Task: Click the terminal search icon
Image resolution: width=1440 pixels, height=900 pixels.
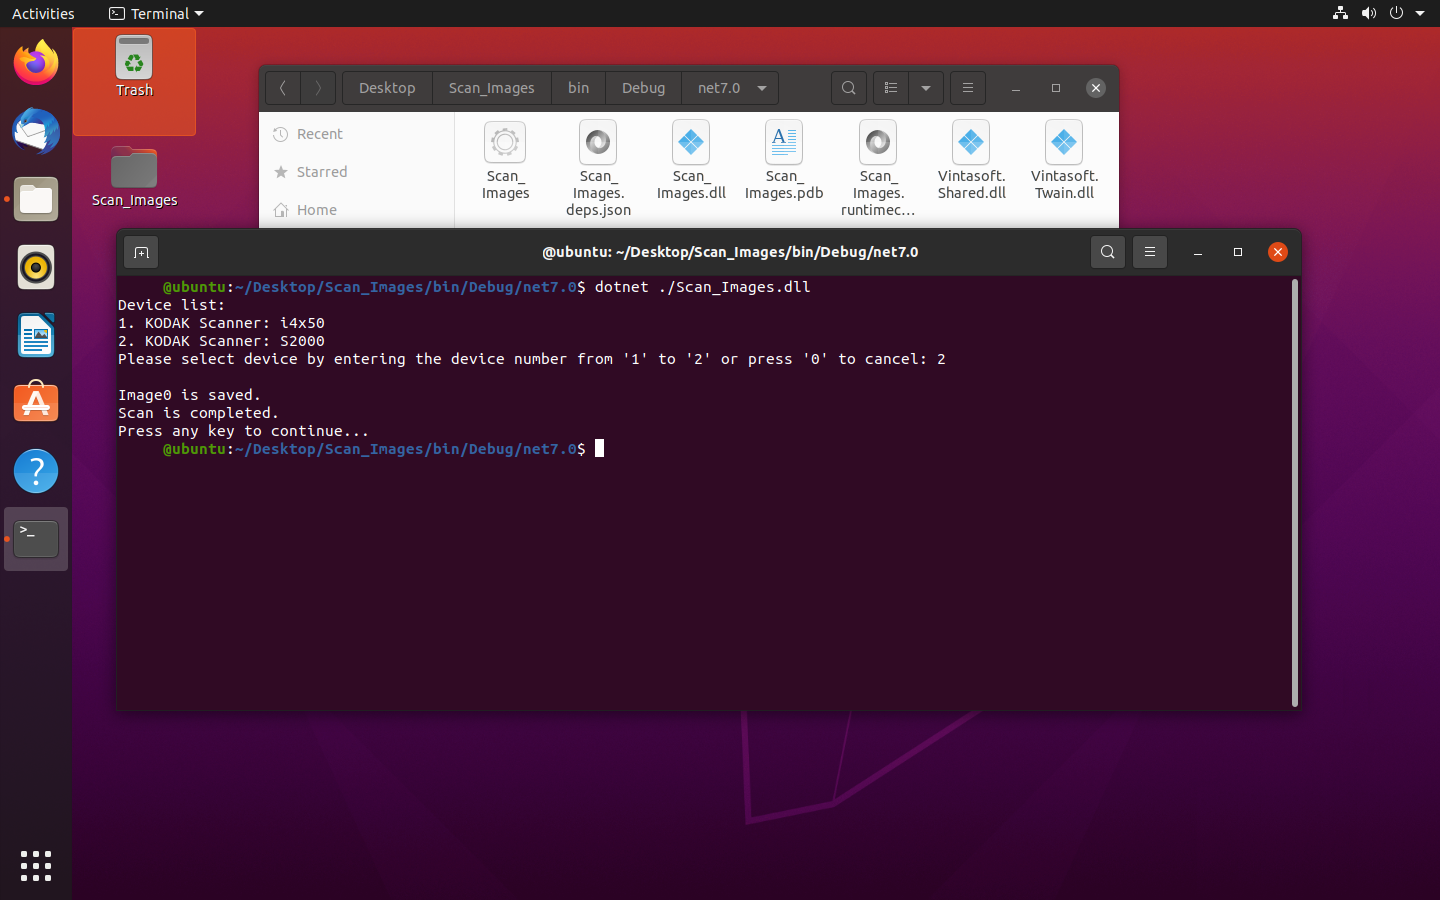Action: 1107,253
